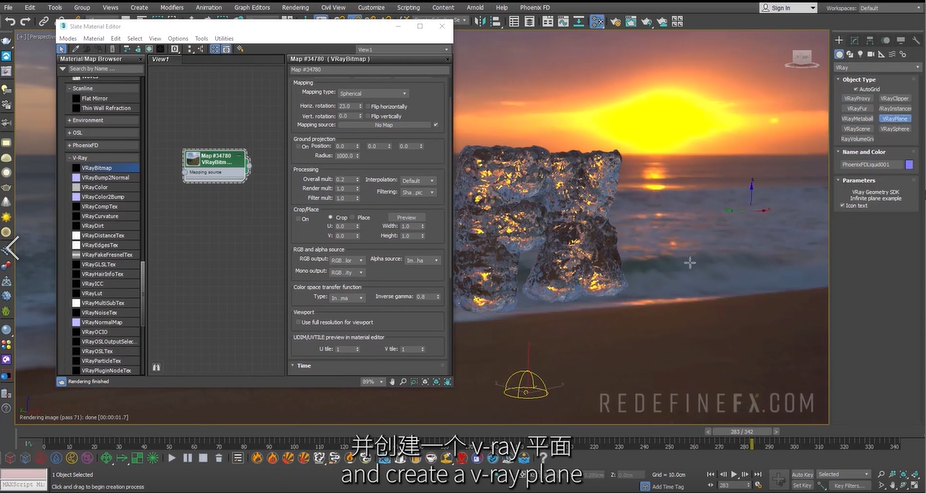Select Geometry category sphere icon

[x=839, y=54]
